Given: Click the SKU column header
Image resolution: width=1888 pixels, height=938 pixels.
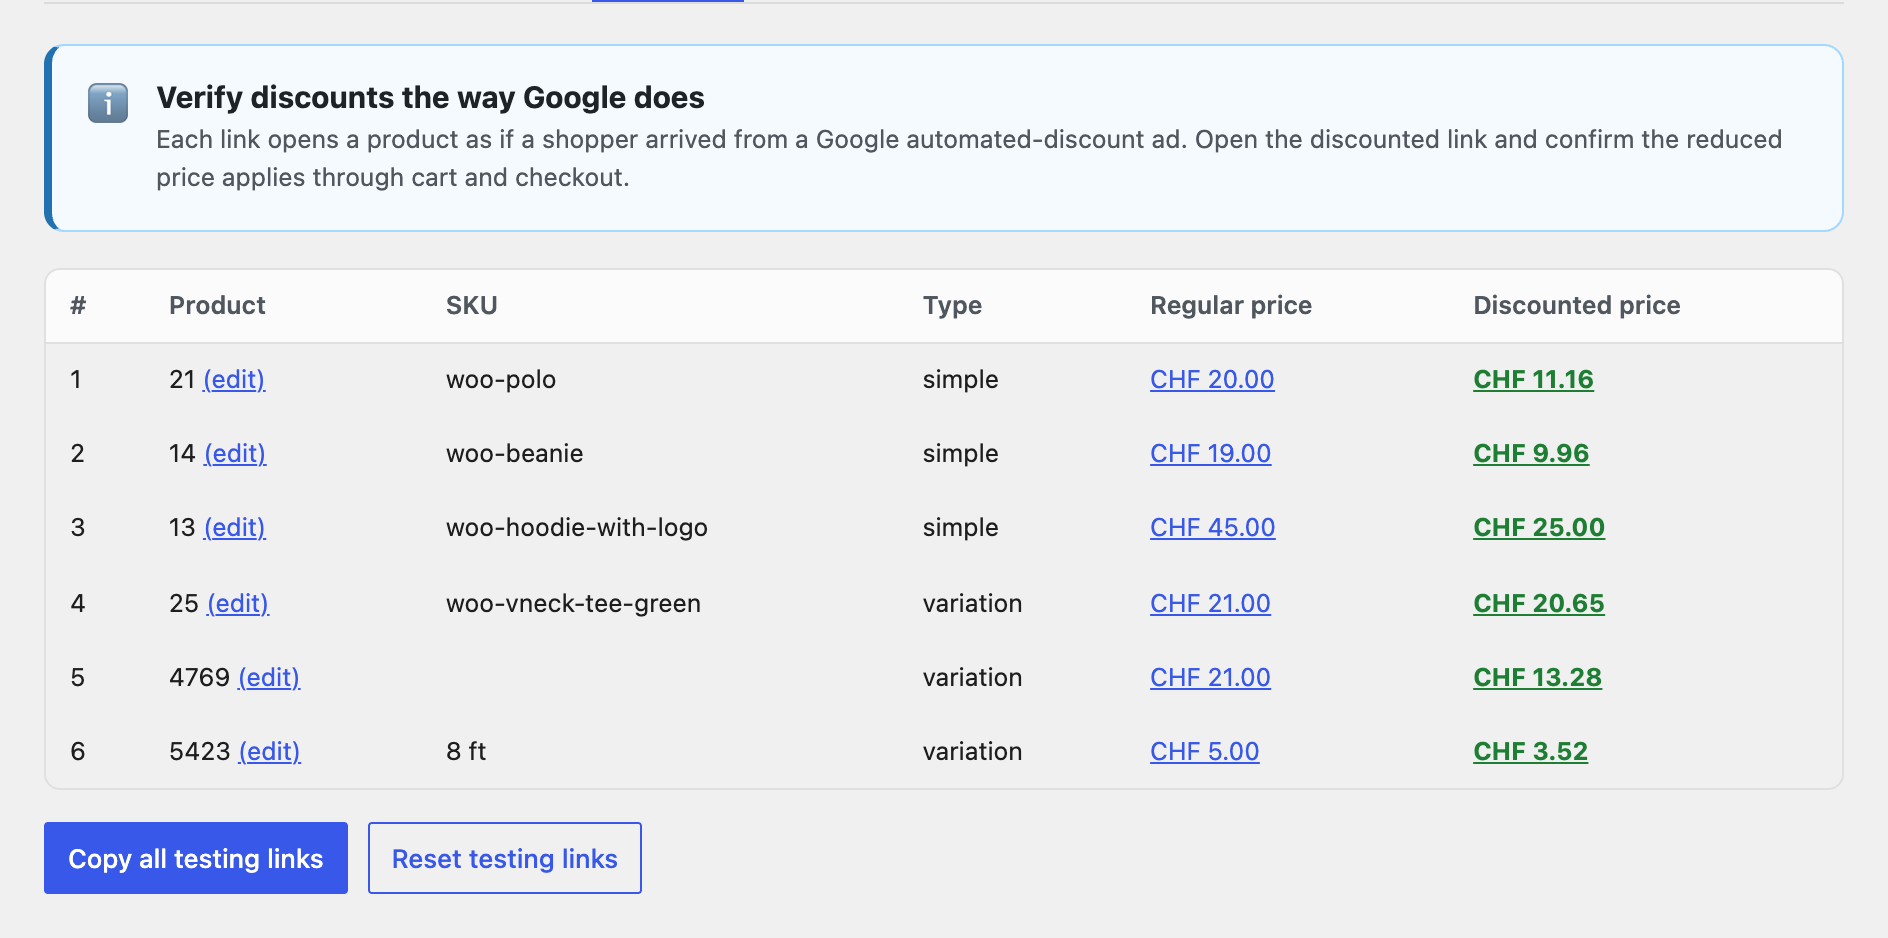Looking at the screenshot, I should coord(472,306).
